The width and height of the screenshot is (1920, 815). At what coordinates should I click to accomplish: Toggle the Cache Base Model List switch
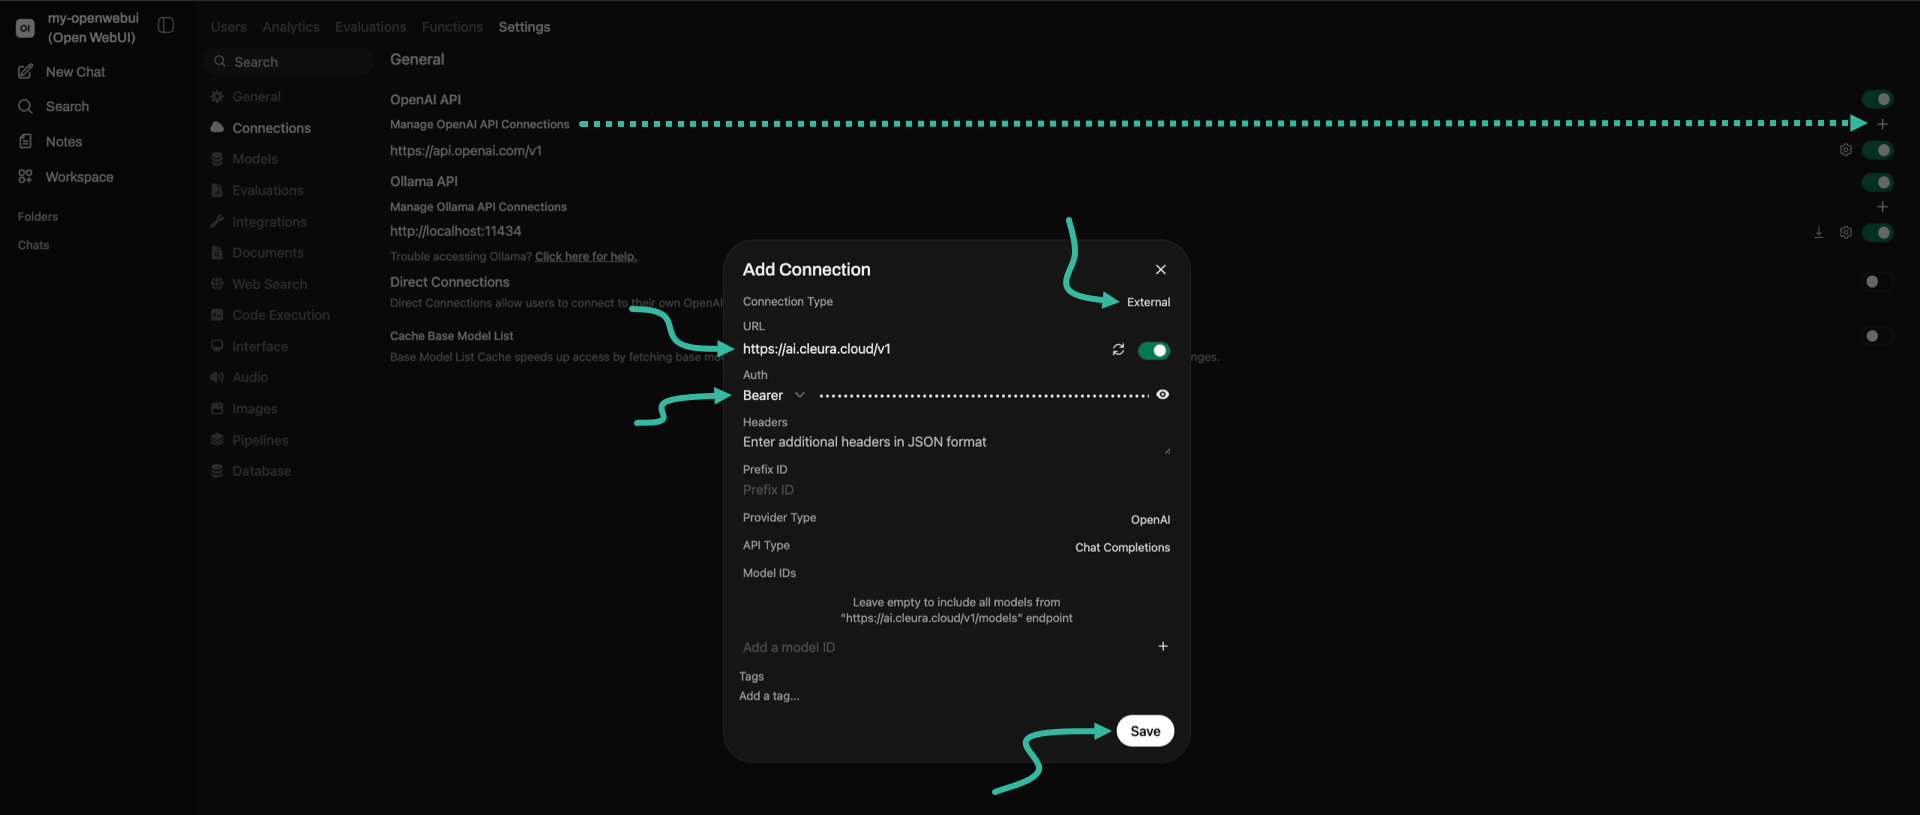coord(1877,336)
